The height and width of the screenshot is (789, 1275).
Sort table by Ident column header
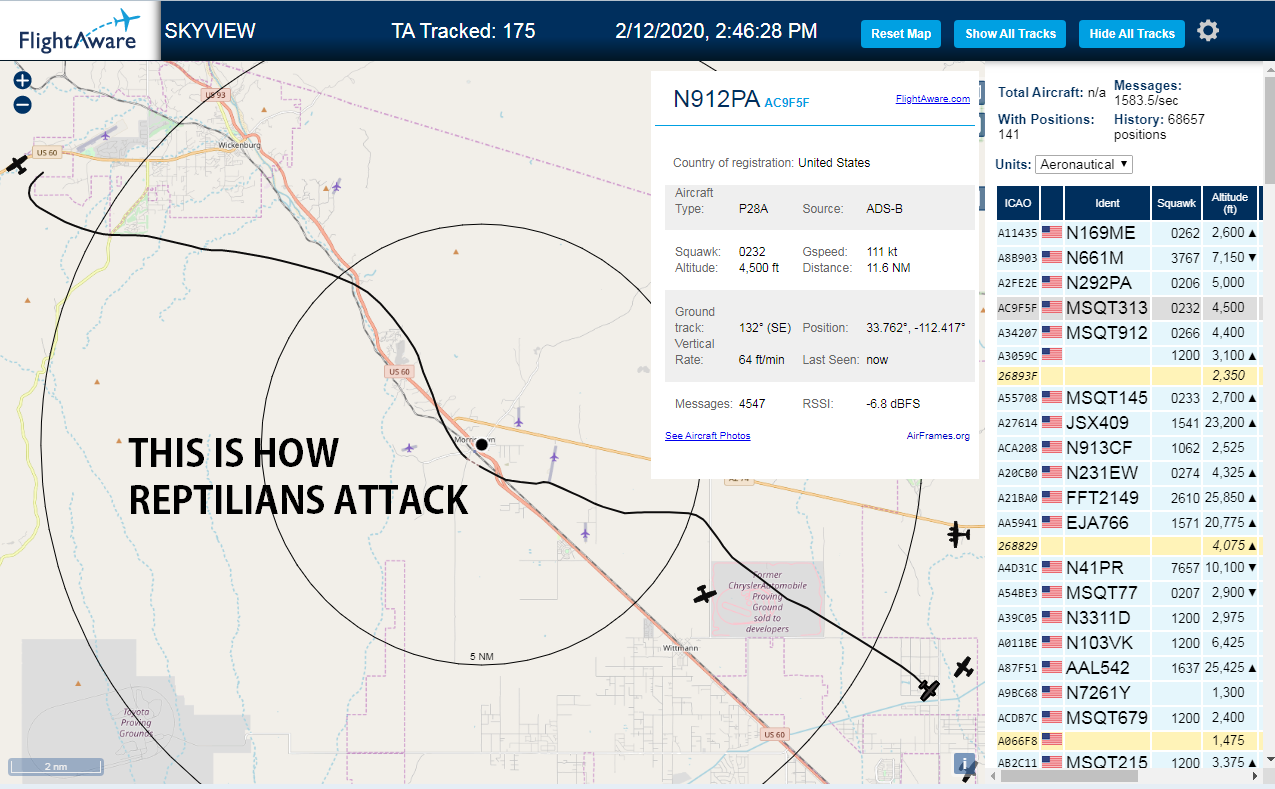tap(1107, 203)
